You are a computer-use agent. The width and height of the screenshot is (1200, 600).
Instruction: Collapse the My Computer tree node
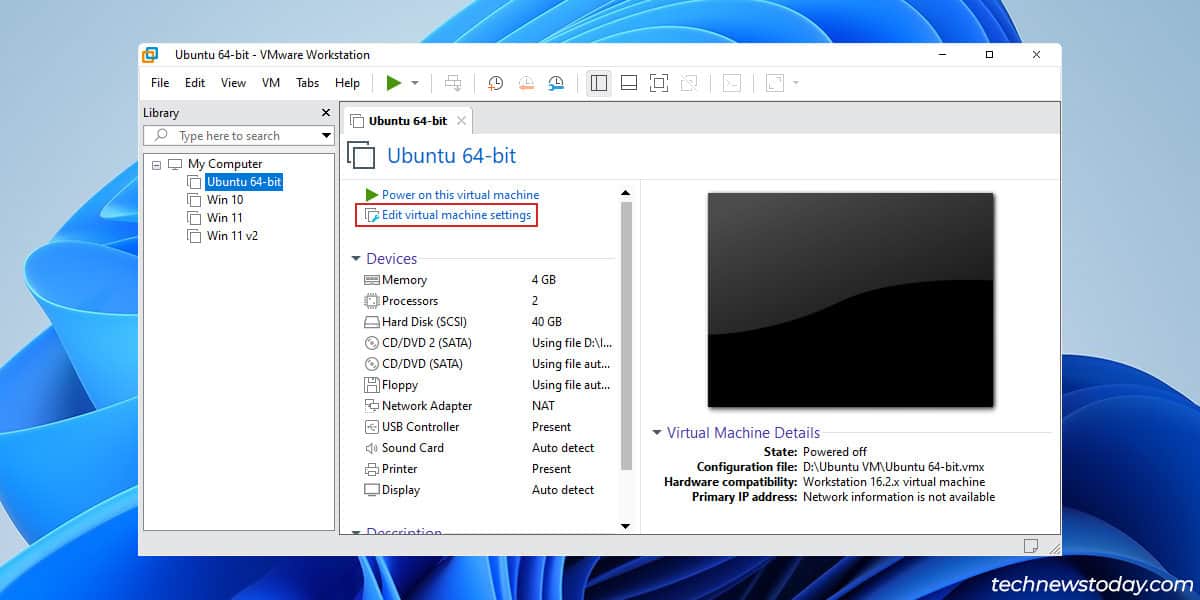tap(156, 164)
